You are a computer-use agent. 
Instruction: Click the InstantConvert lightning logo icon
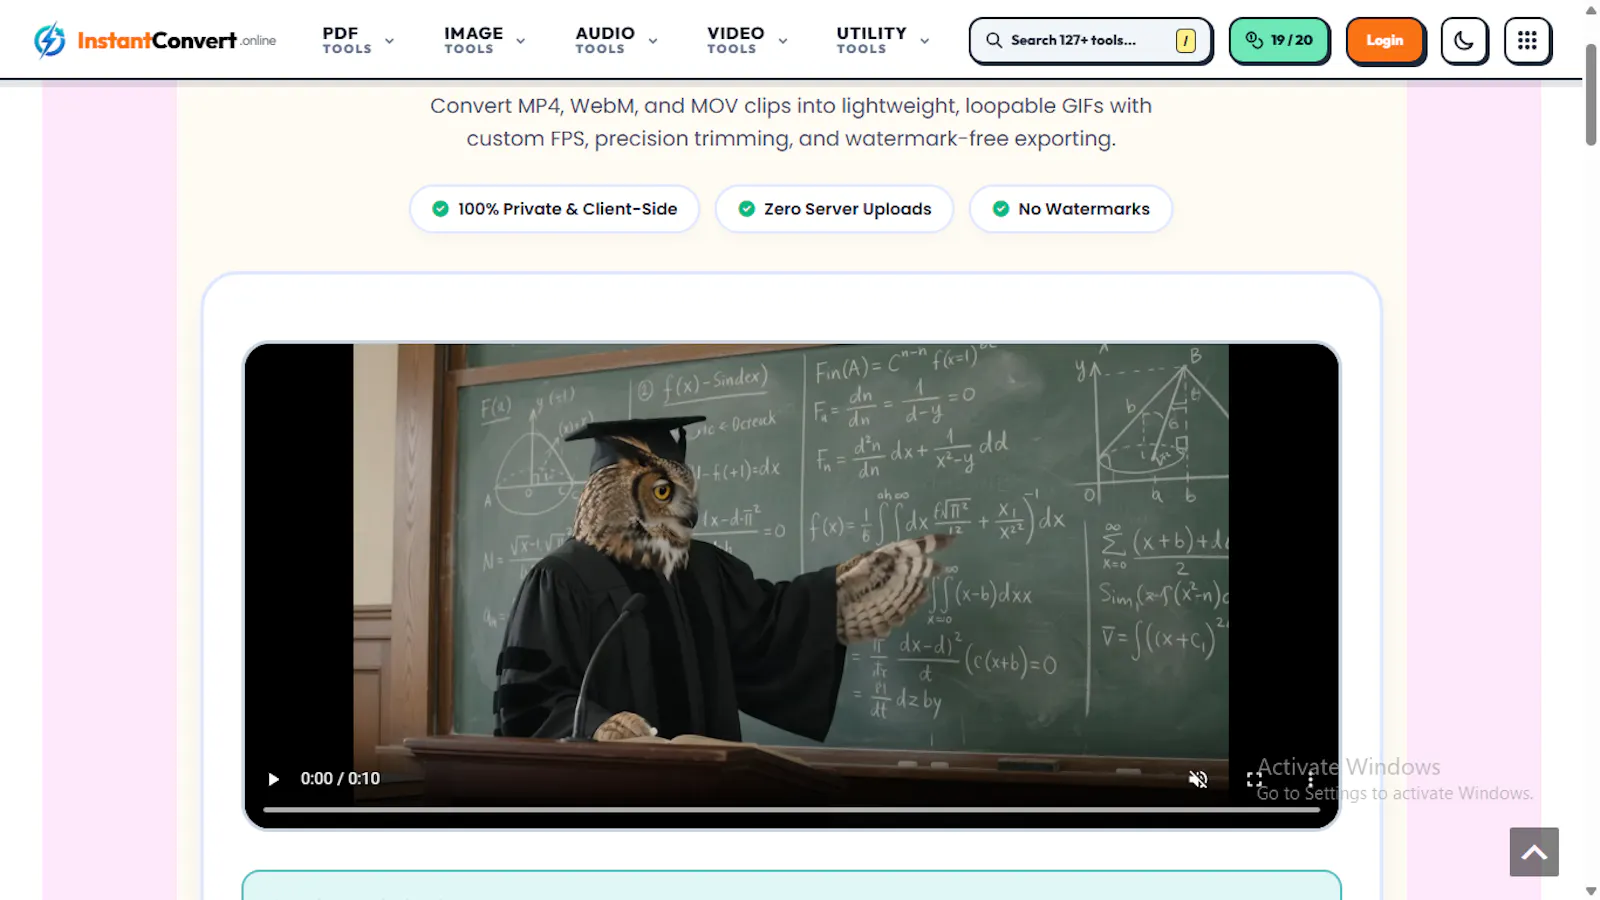pyautogui.click(x=49, y=40)
